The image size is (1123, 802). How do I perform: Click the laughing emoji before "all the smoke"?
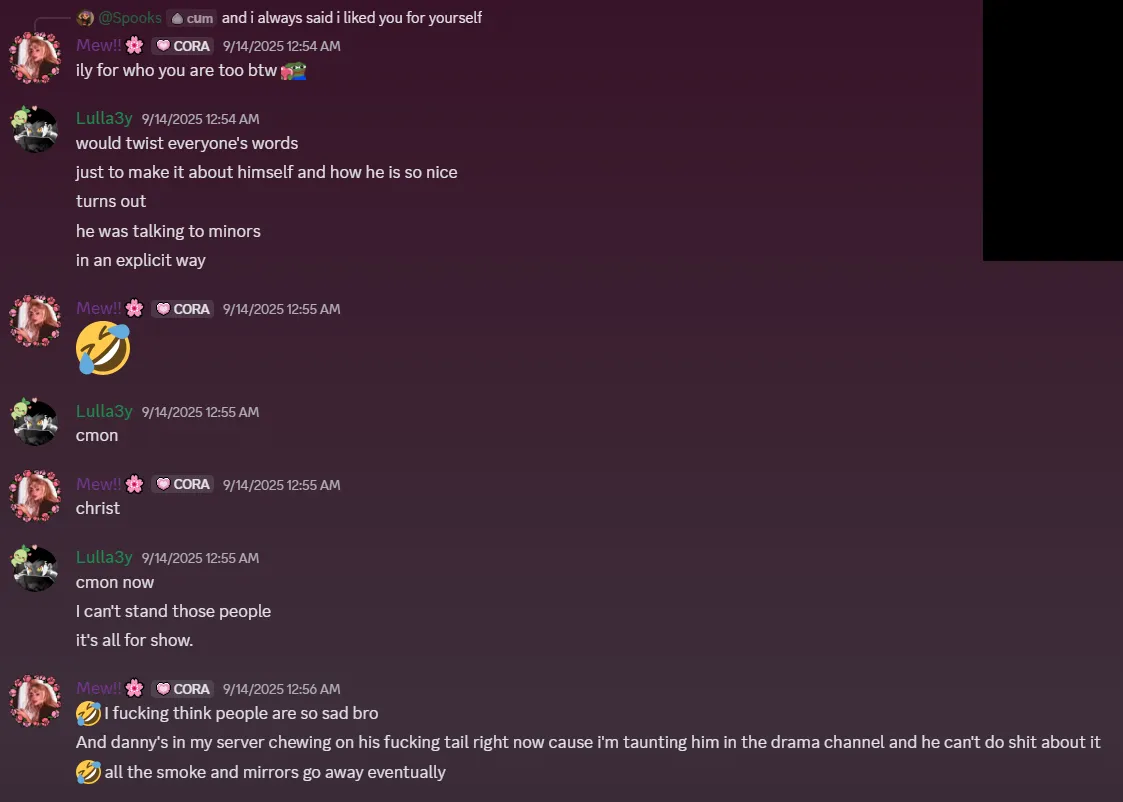(88, 772)
